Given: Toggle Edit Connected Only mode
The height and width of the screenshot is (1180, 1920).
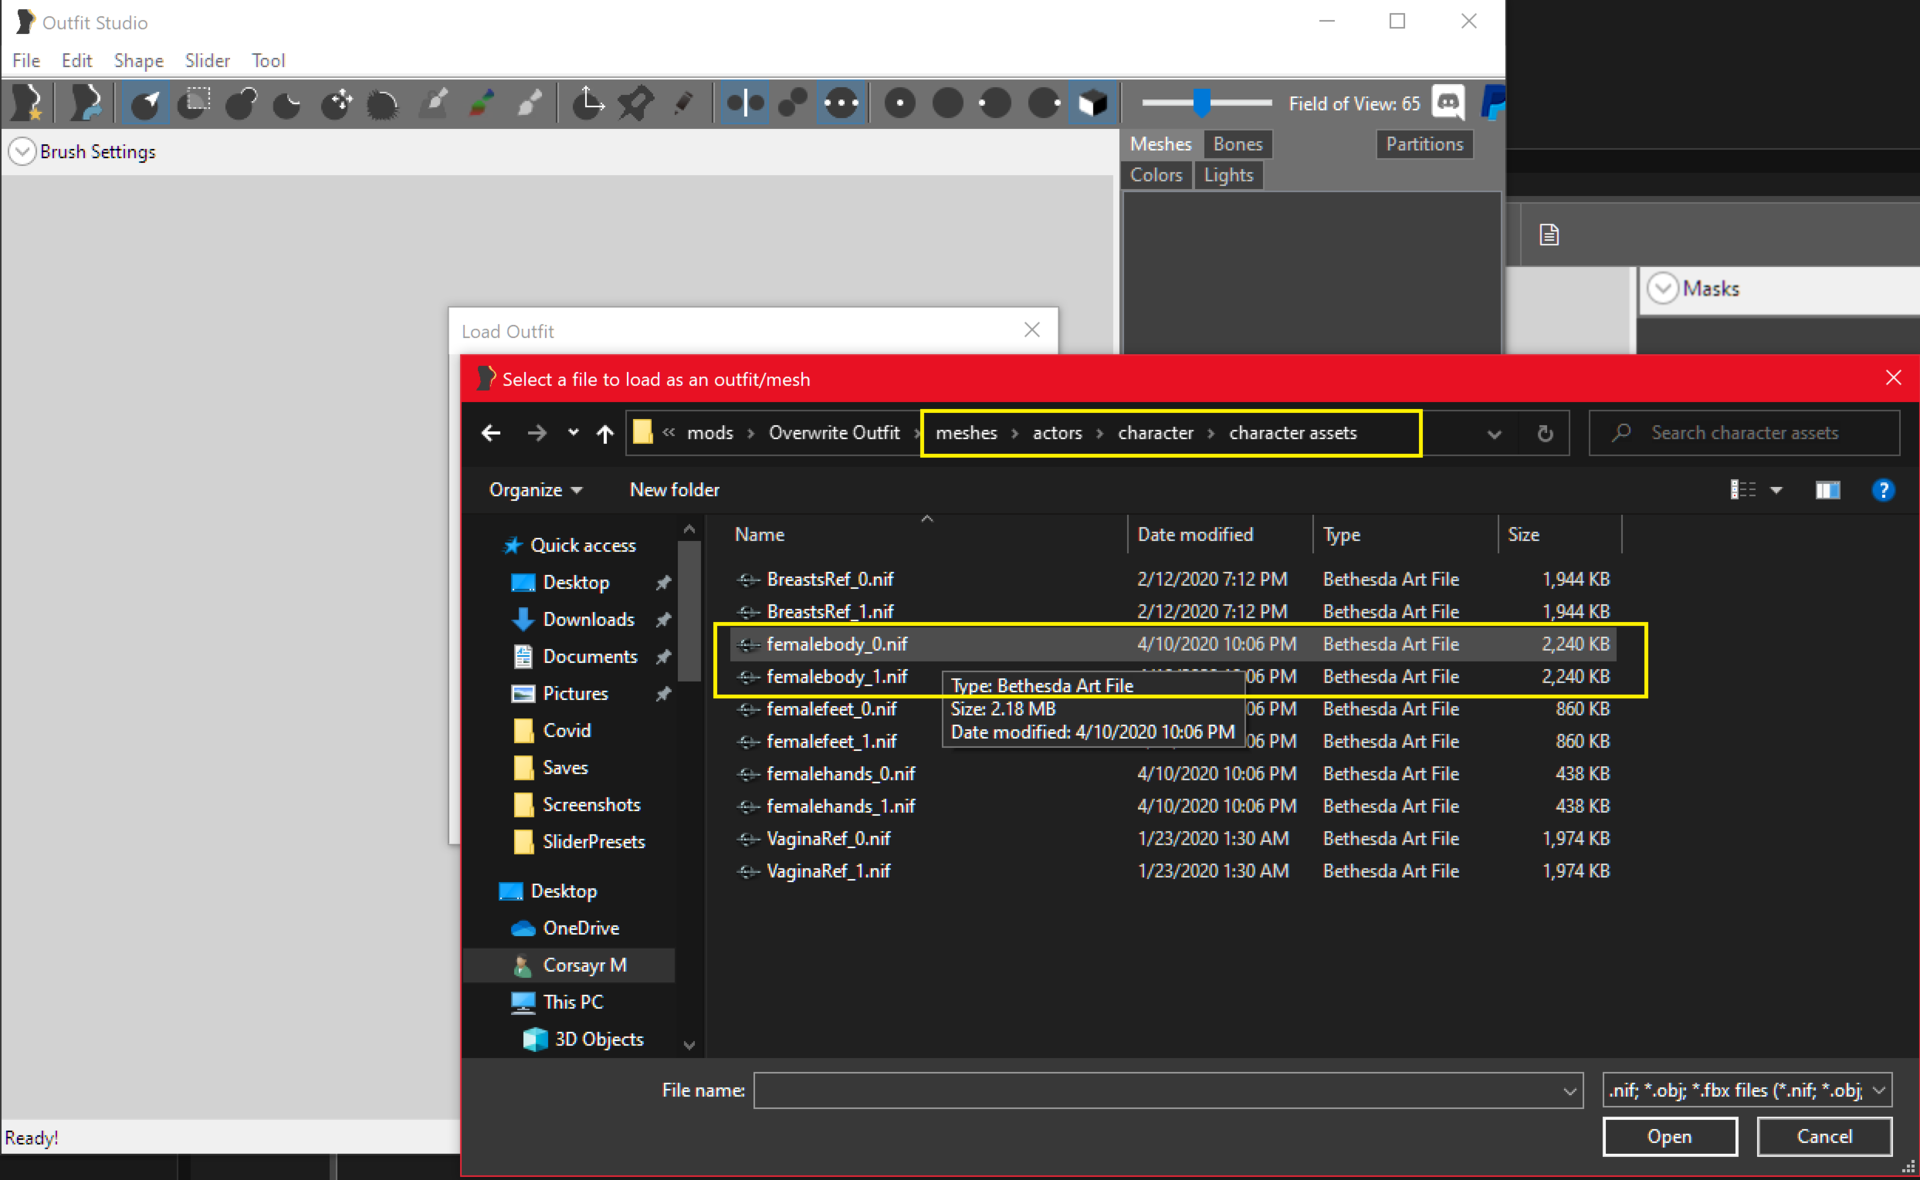Looking at the screenshot, I should (x=793, y=103).
